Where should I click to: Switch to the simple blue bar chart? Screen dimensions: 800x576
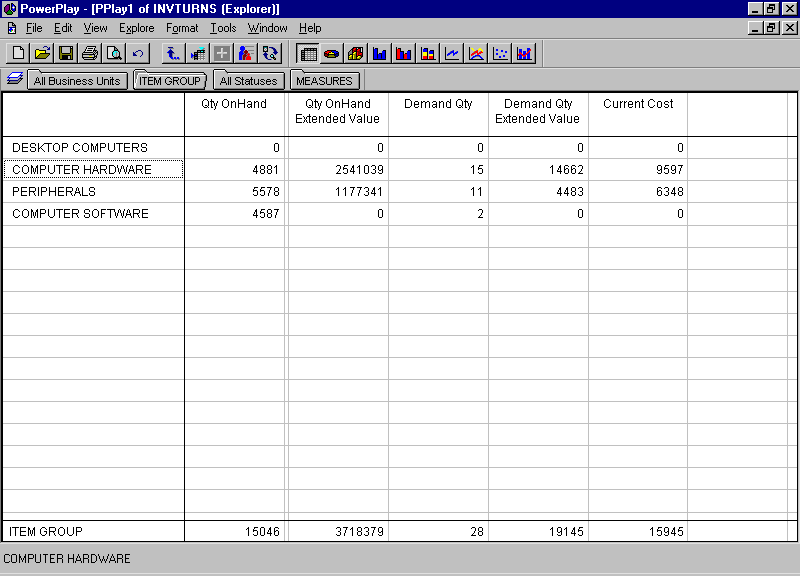pos(380,53)
